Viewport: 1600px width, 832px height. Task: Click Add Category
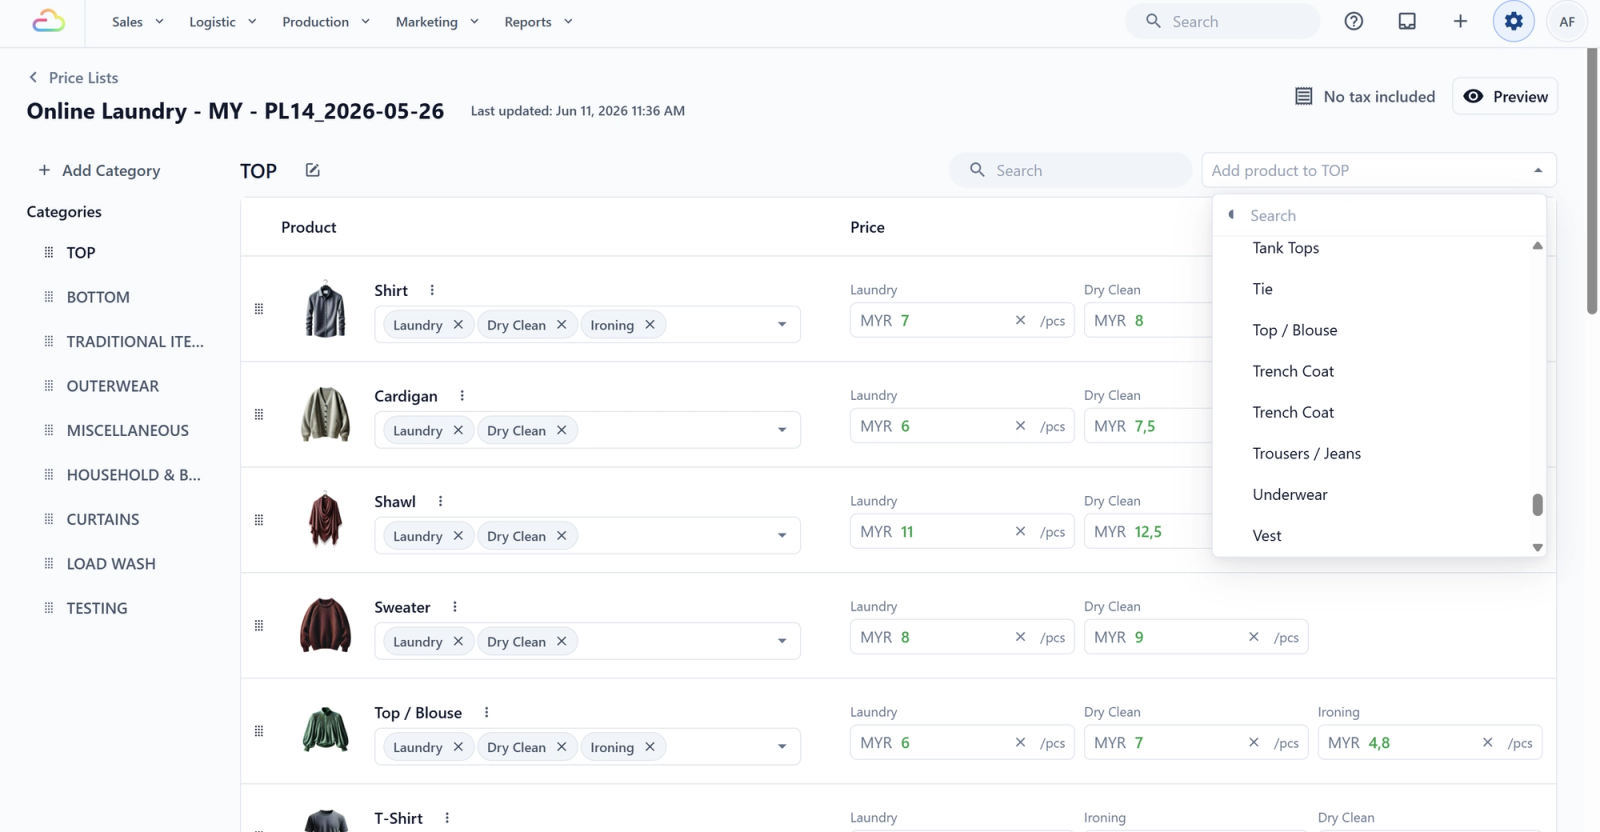(x=99, y=170)
